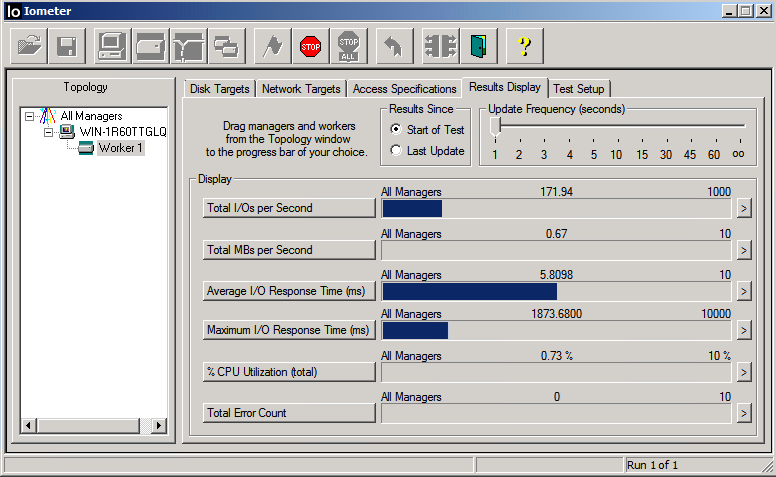The width and height of the screenshot is (776, 477).
Task: Open details arrow for Average I/O Response Time
Action: coord(743,291)
